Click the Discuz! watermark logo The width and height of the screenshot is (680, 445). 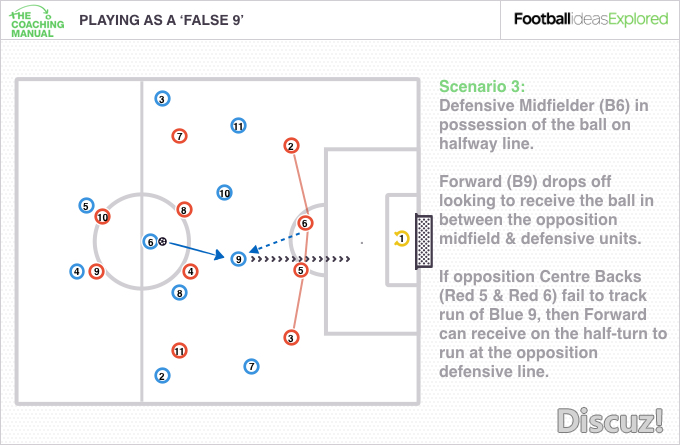pos(610,420)
